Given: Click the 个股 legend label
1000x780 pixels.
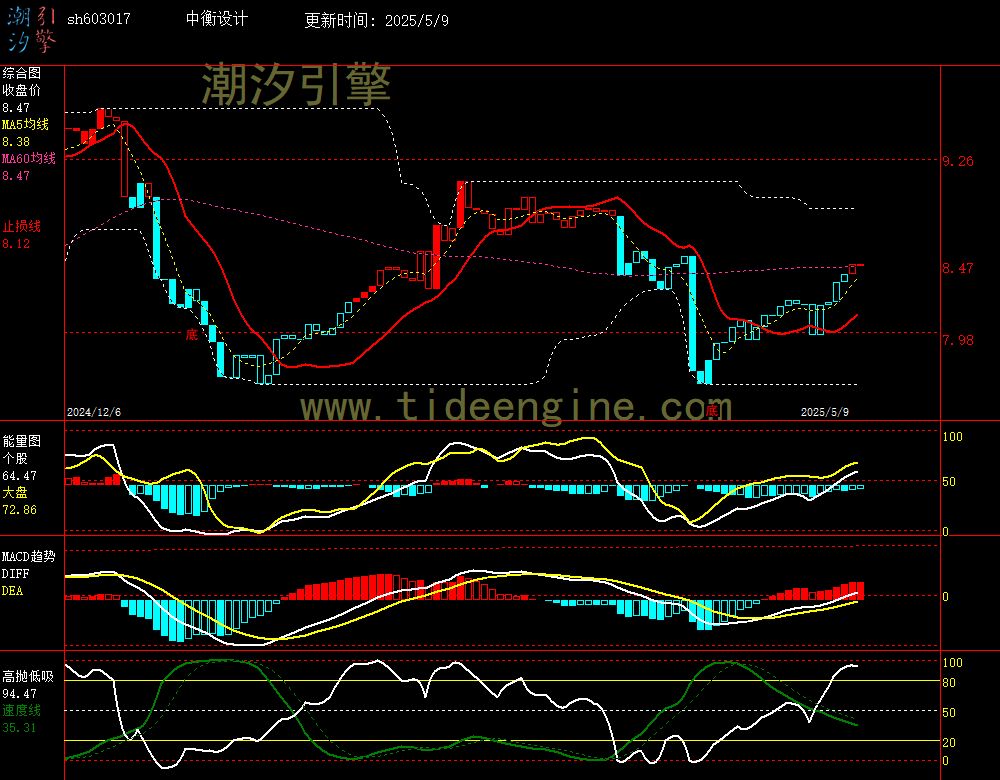Looking at the screenshot, I should click(x=15, y=459).
